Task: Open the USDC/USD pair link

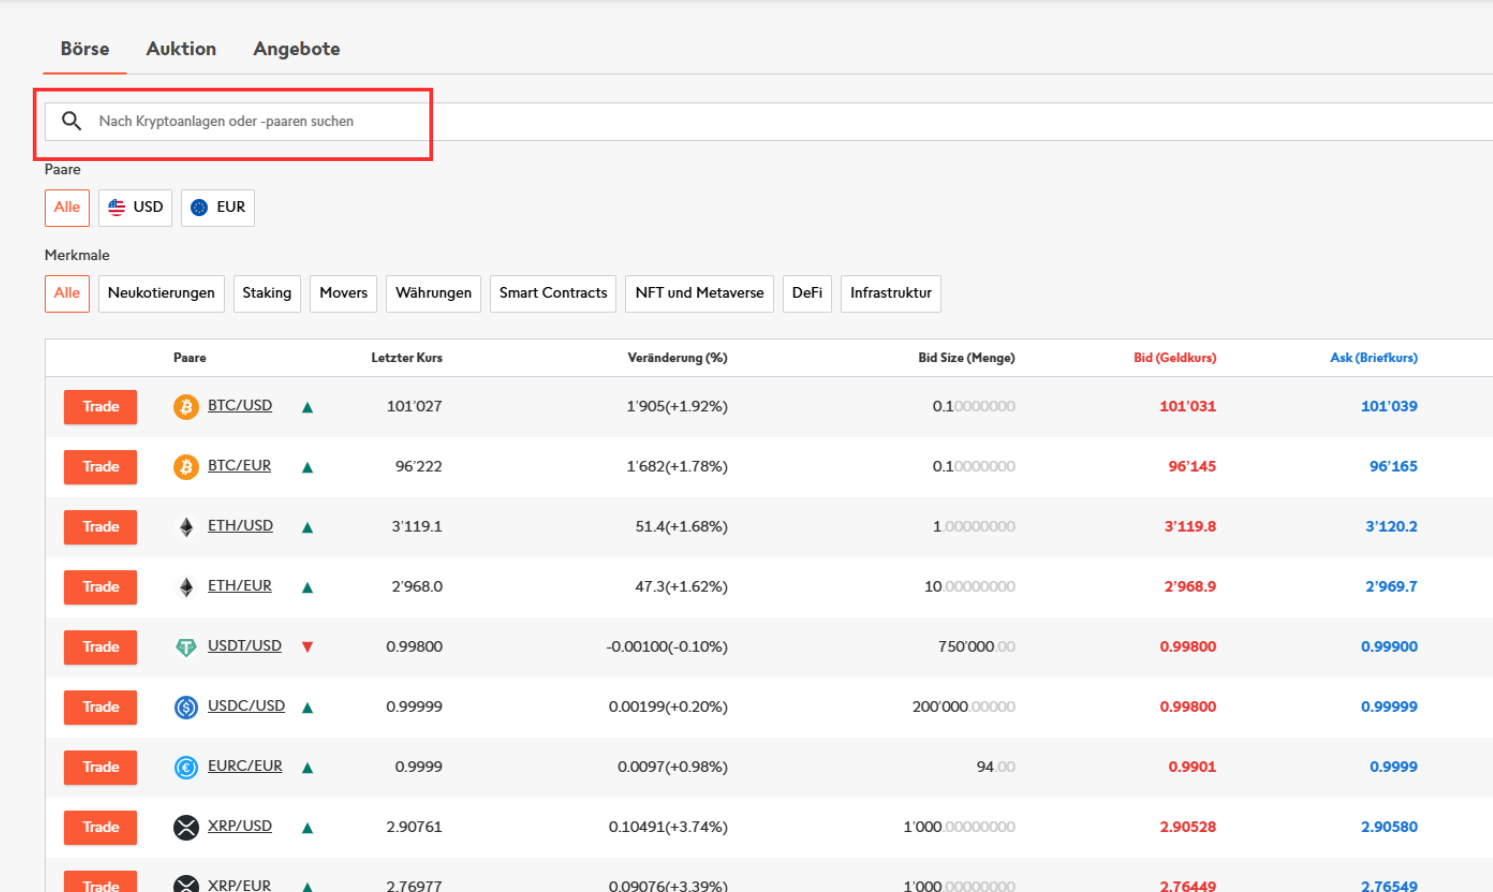Action: click(246, 706)
